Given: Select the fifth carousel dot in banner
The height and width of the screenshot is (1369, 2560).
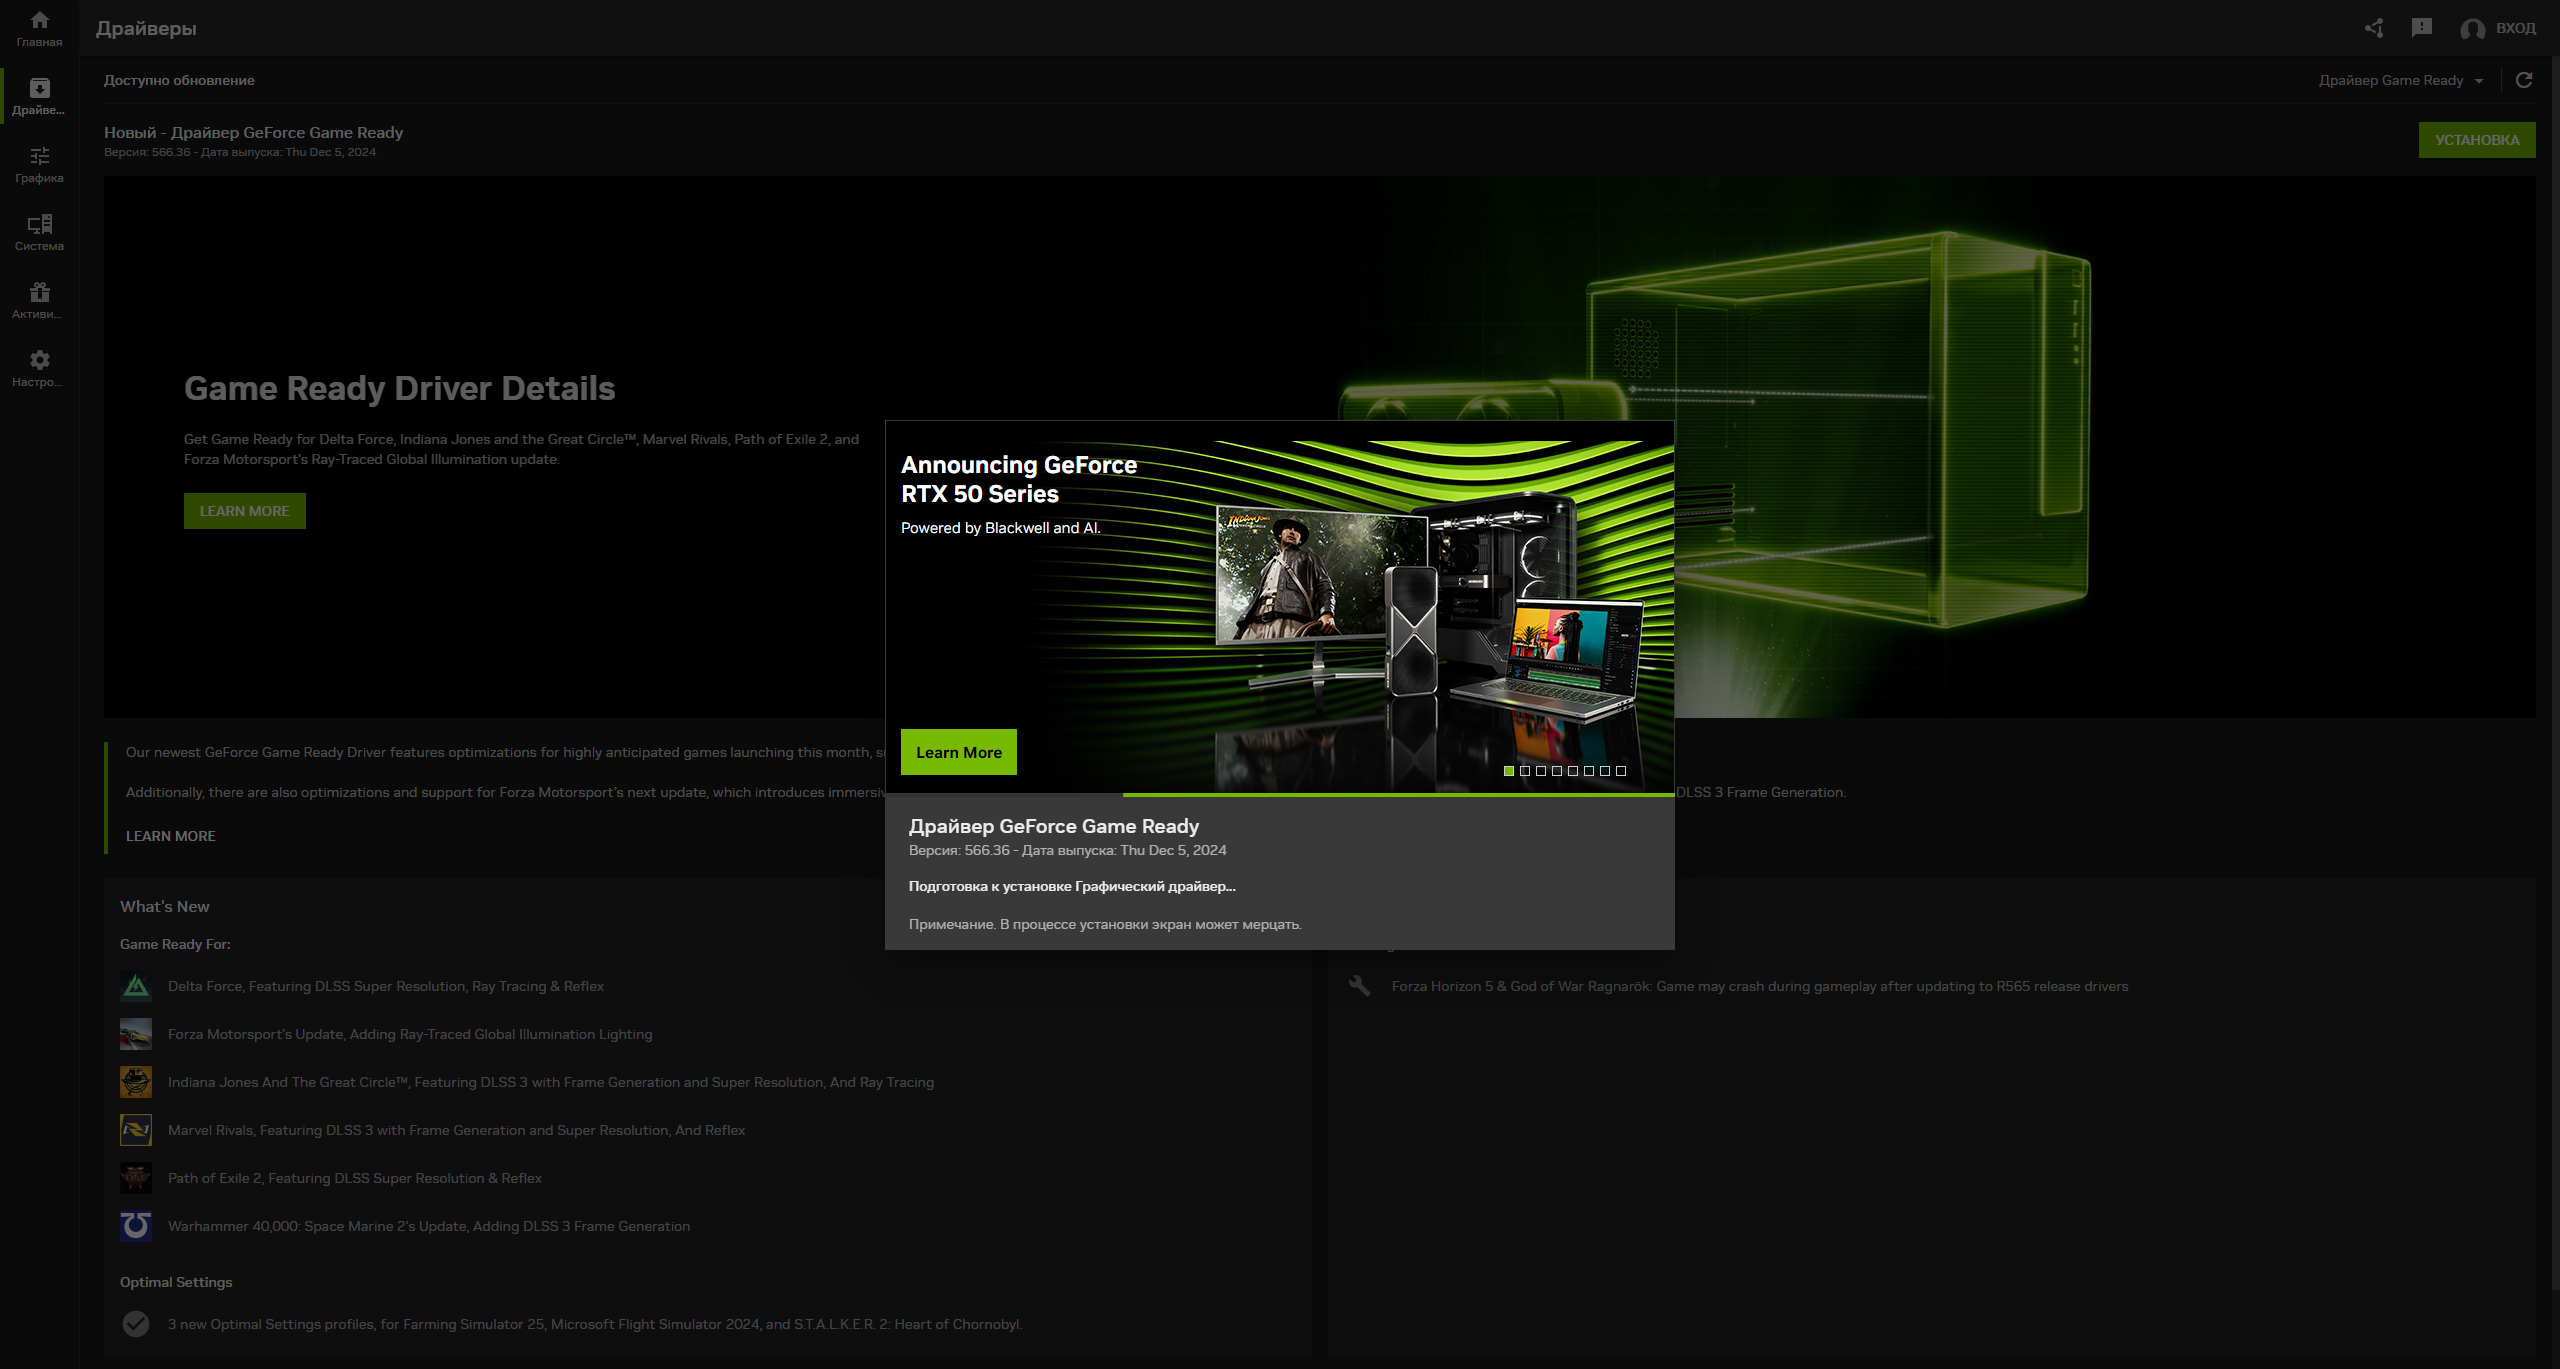Looking at the screenshot, I should 1573,771.
